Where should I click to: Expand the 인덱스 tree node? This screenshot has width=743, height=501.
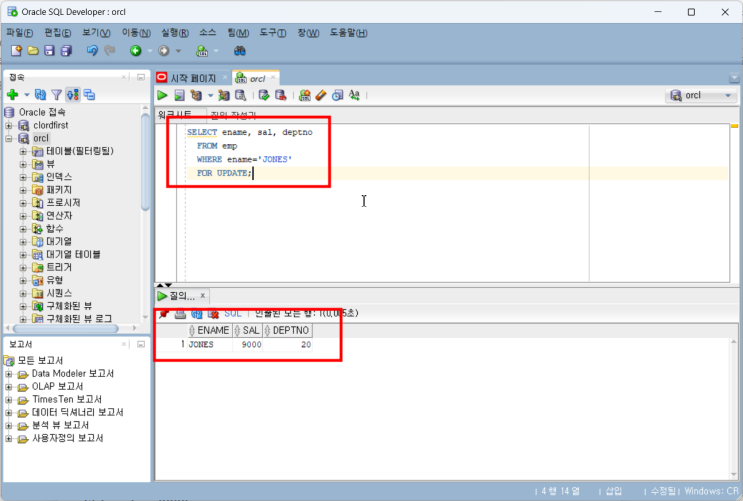click(23, 177)
